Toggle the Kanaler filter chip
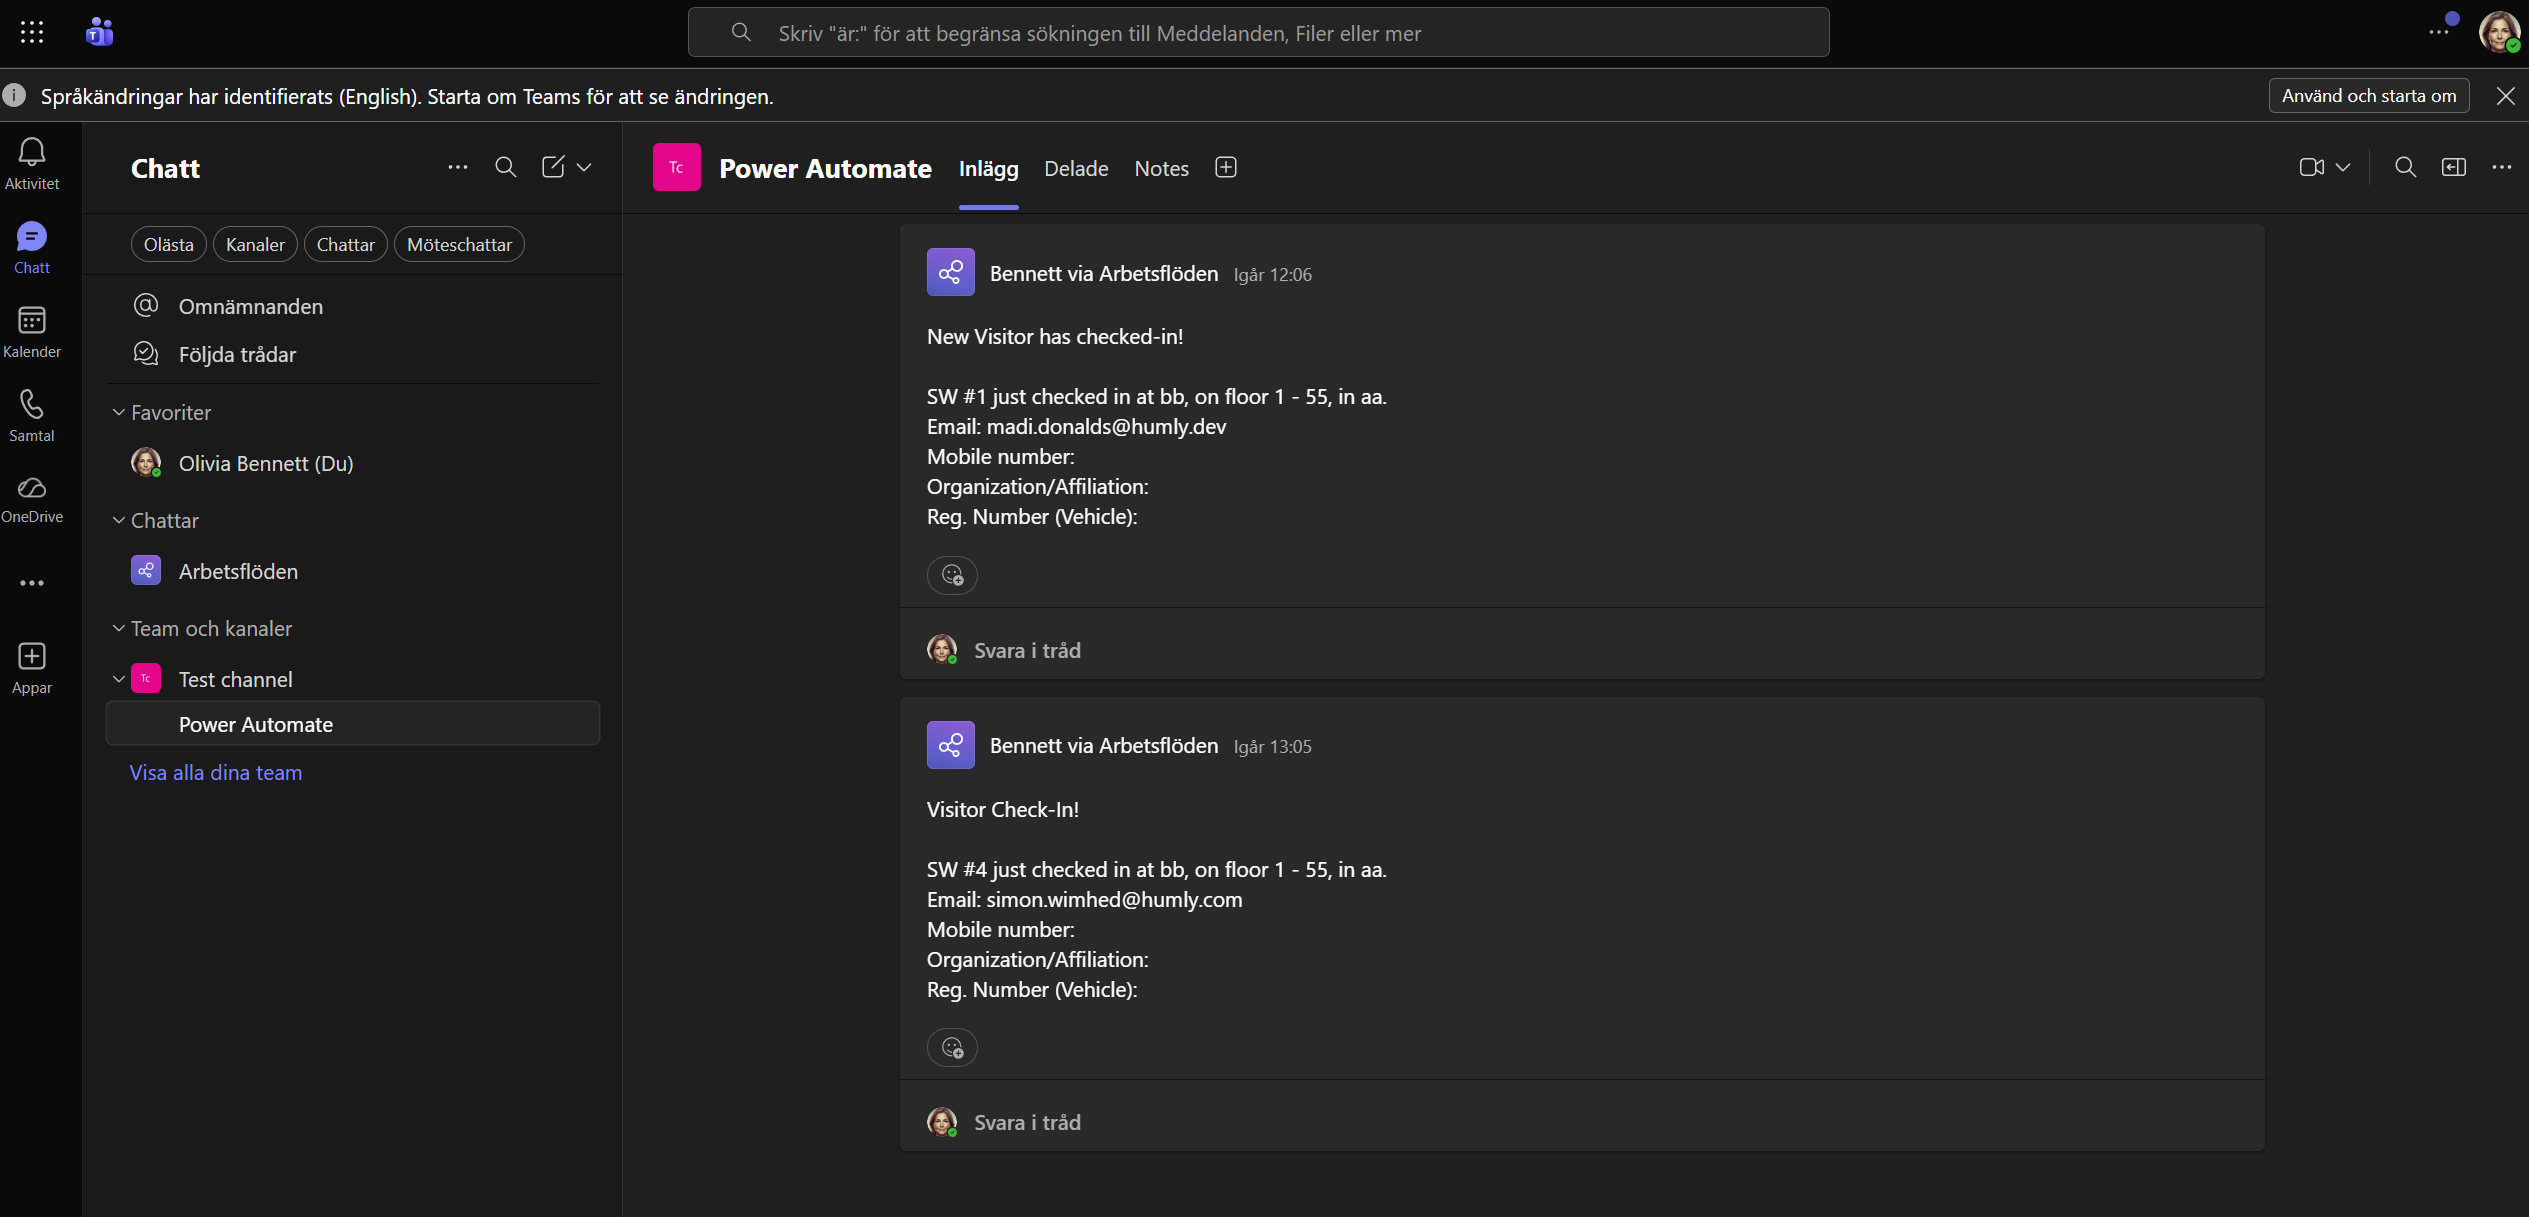 click(255, 245)
